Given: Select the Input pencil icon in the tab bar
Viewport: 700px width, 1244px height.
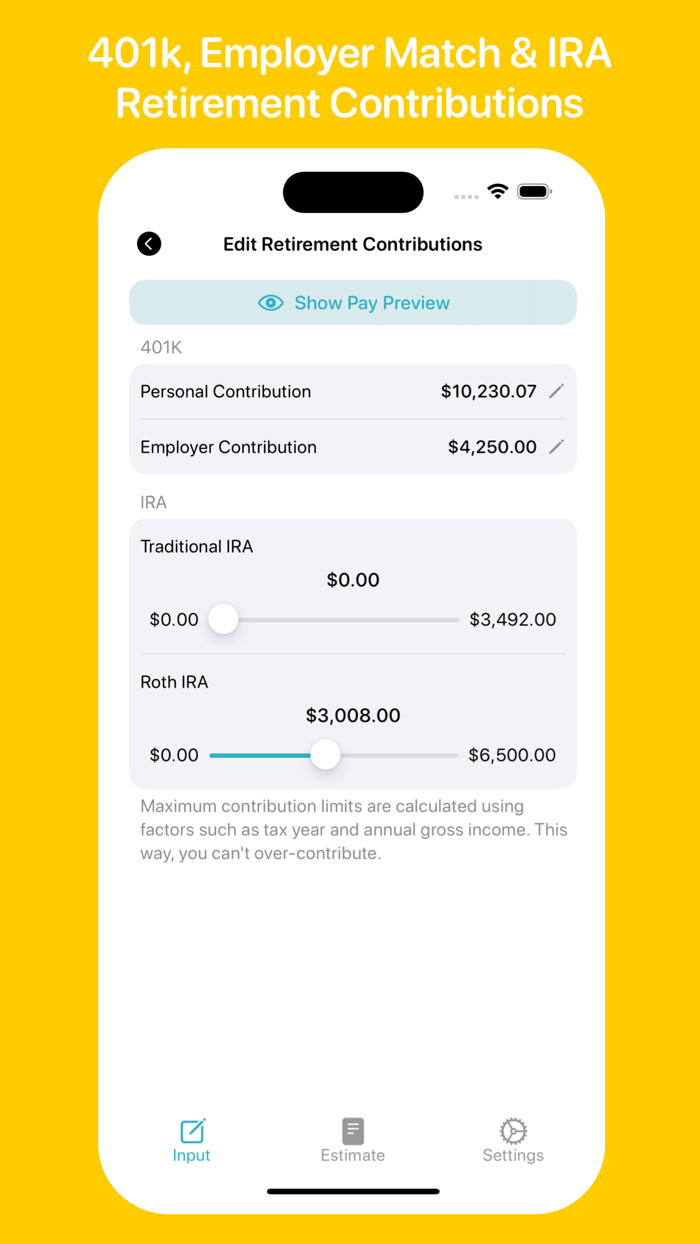Looking at the screenshot, I should point(191,1129).
